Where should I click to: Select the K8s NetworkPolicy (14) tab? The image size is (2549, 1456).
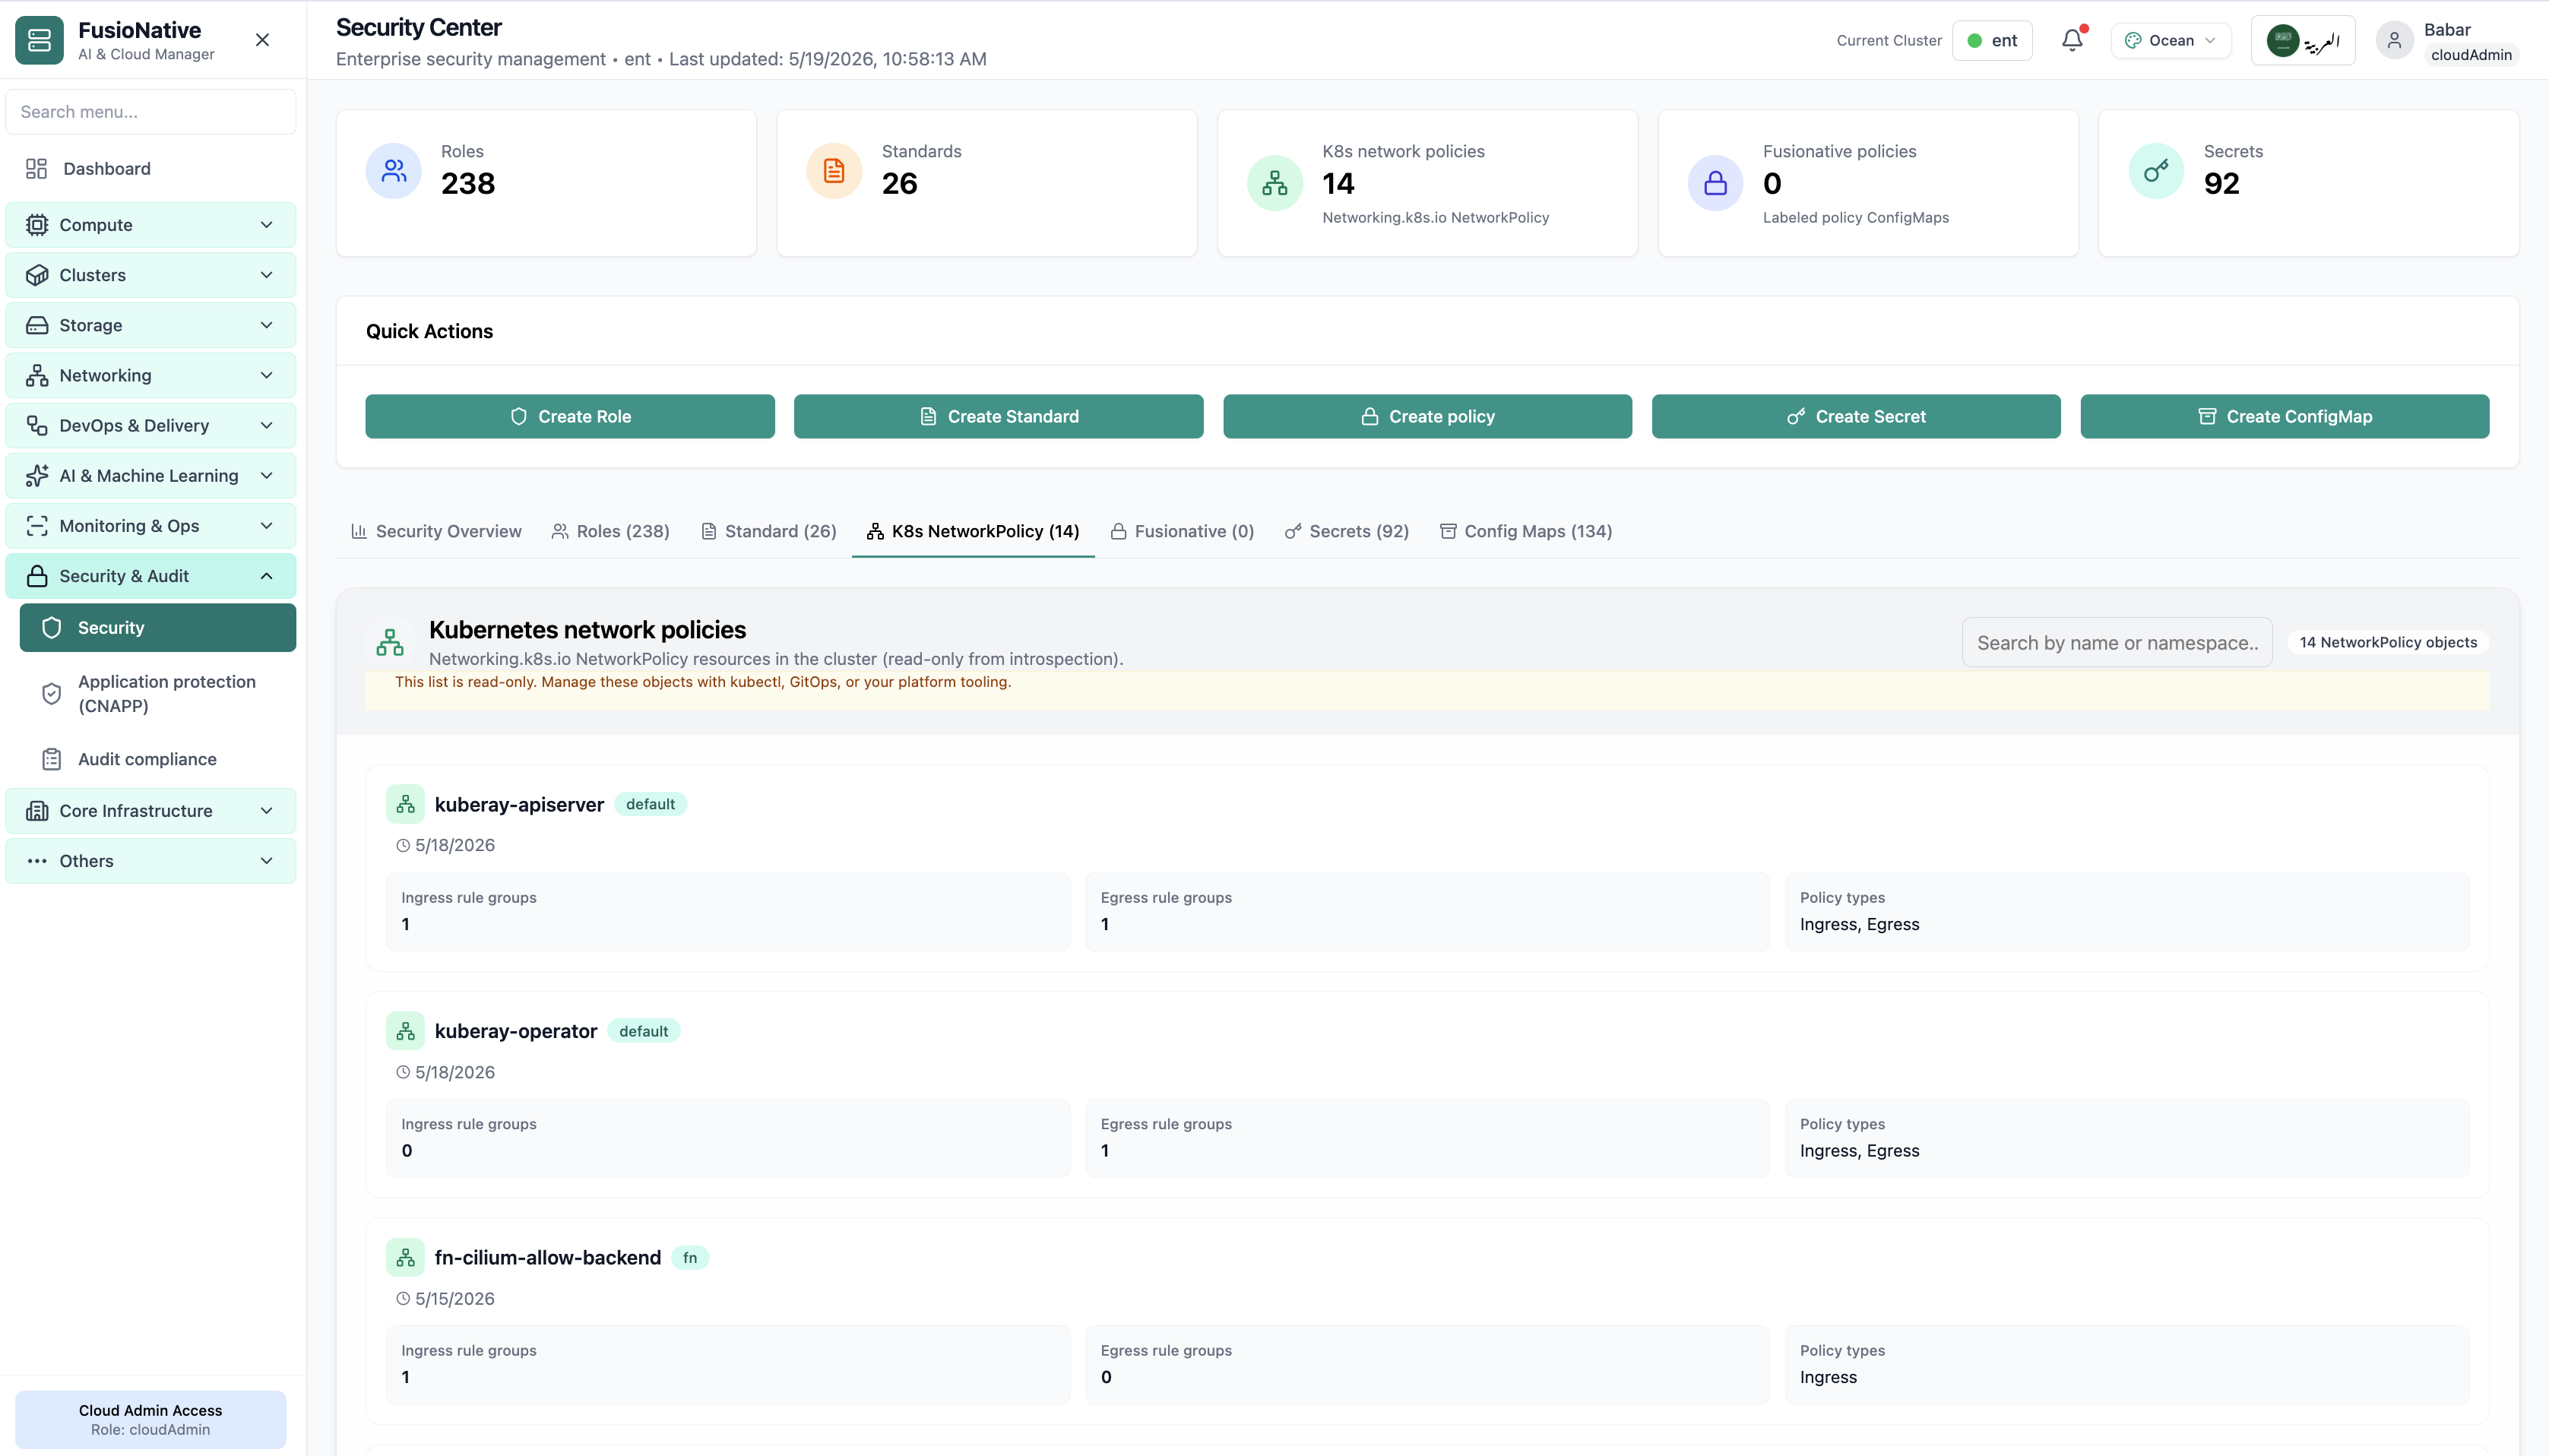973,531
